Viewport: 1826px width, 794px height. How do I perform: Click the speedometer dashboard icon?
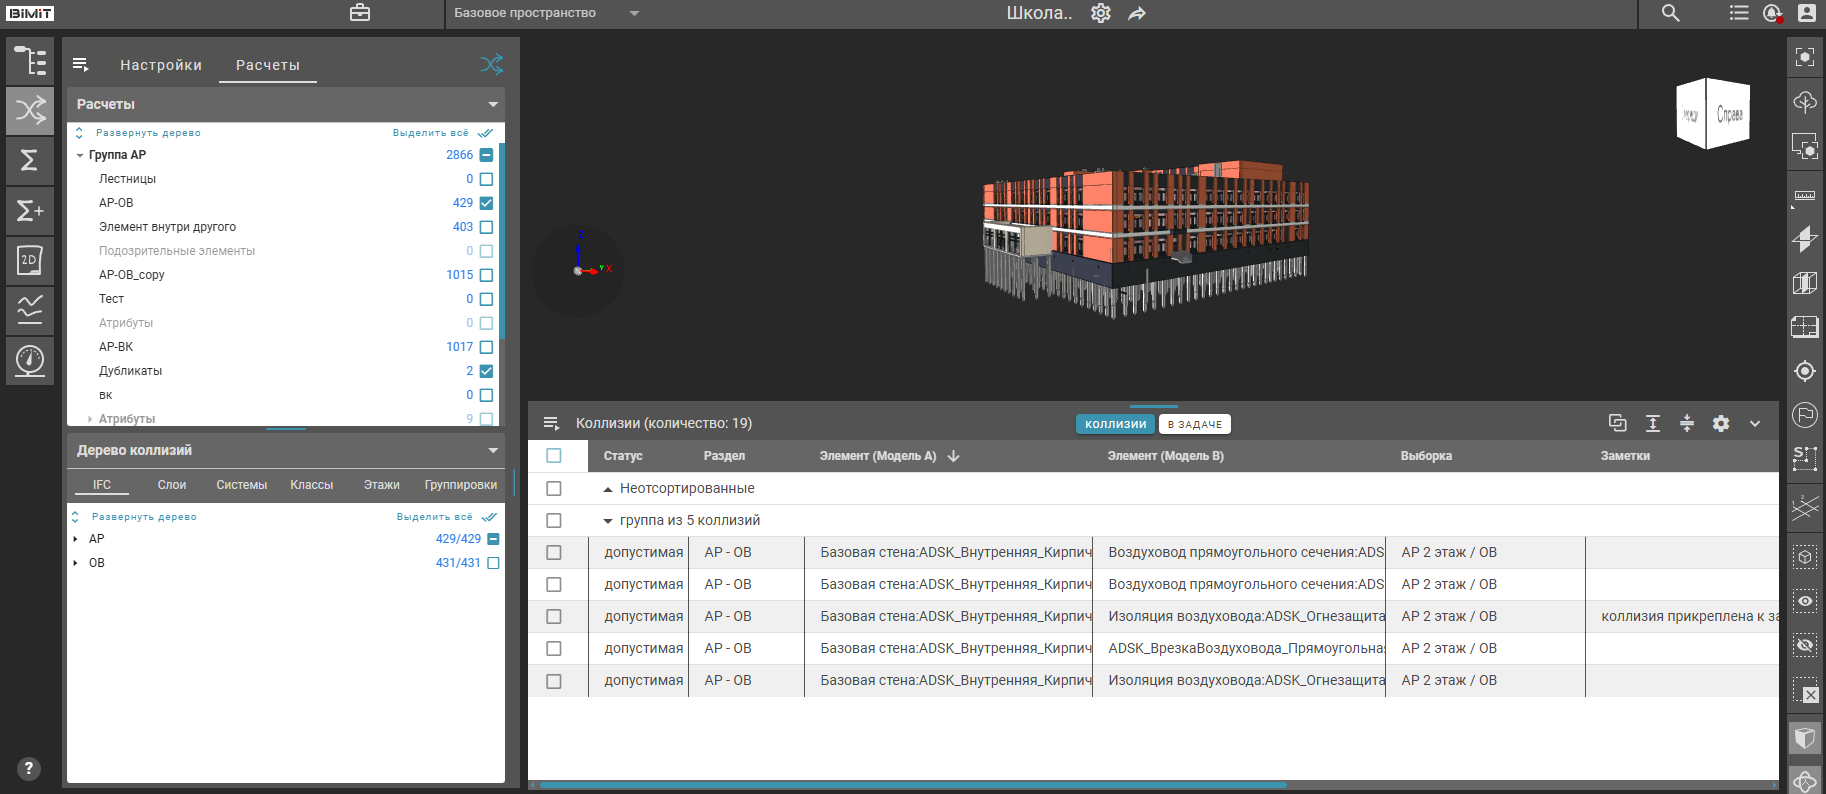pos(30,360)
